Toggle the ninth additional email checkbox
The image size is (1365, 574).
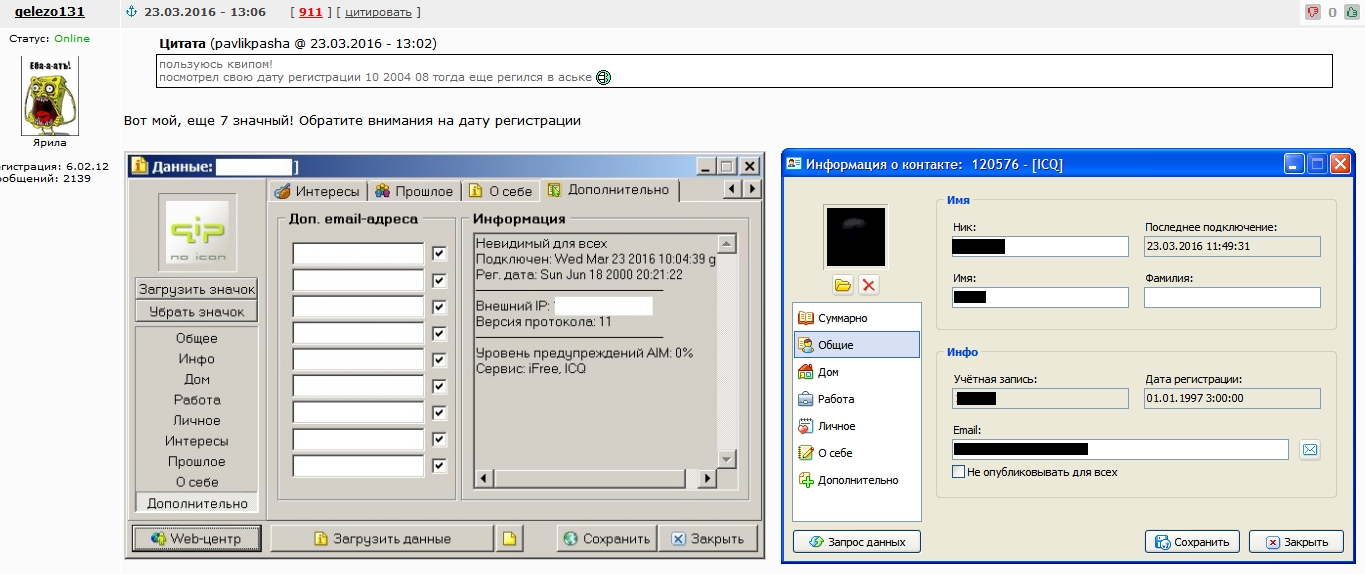click(x=439, y=465)
